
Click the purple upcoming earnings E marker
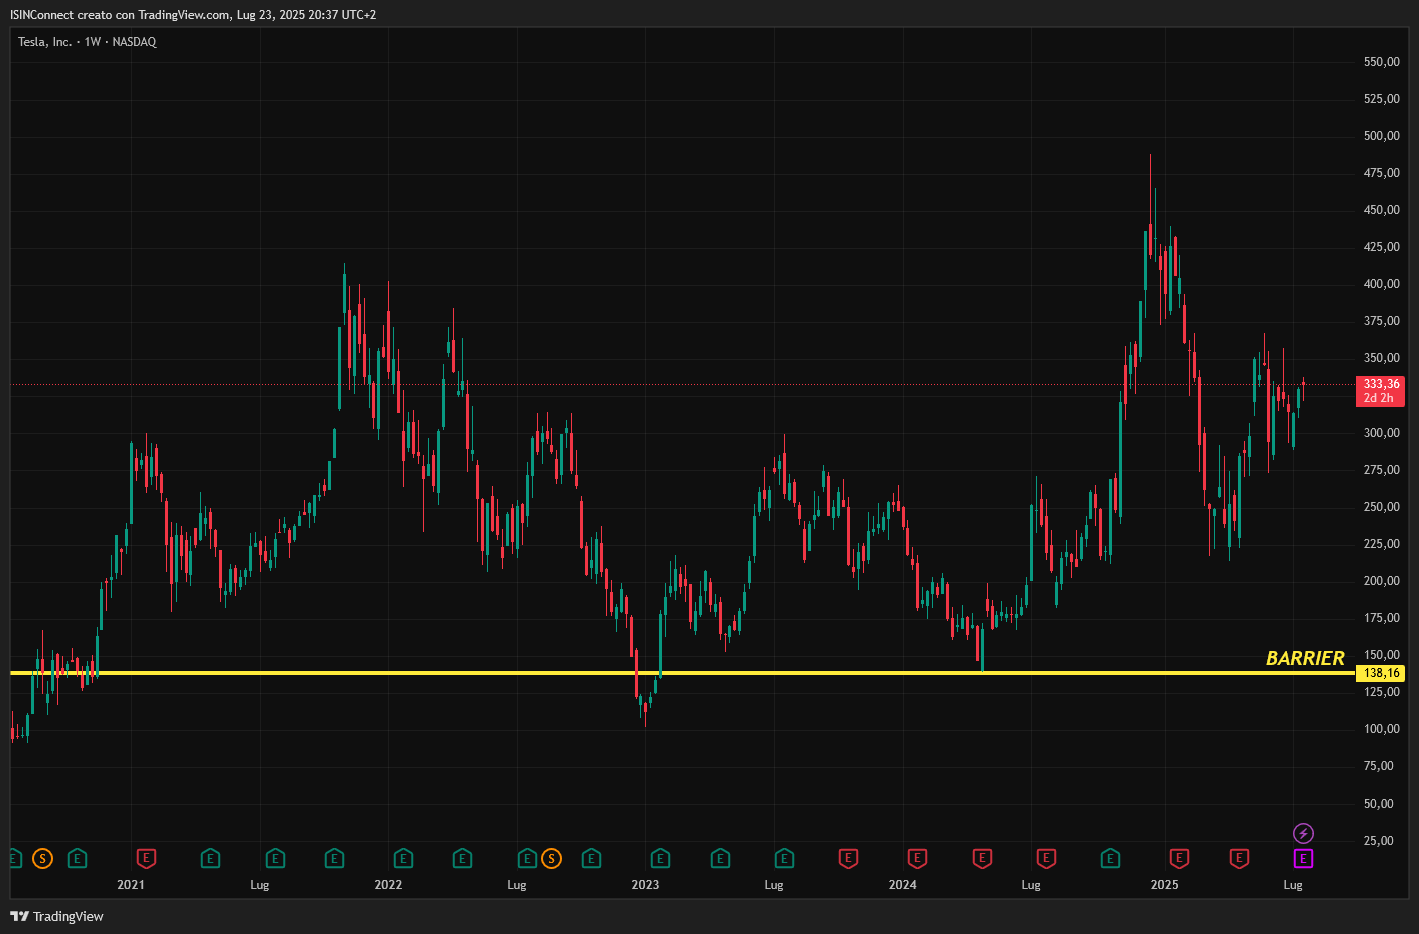(x=1303, y=858)
